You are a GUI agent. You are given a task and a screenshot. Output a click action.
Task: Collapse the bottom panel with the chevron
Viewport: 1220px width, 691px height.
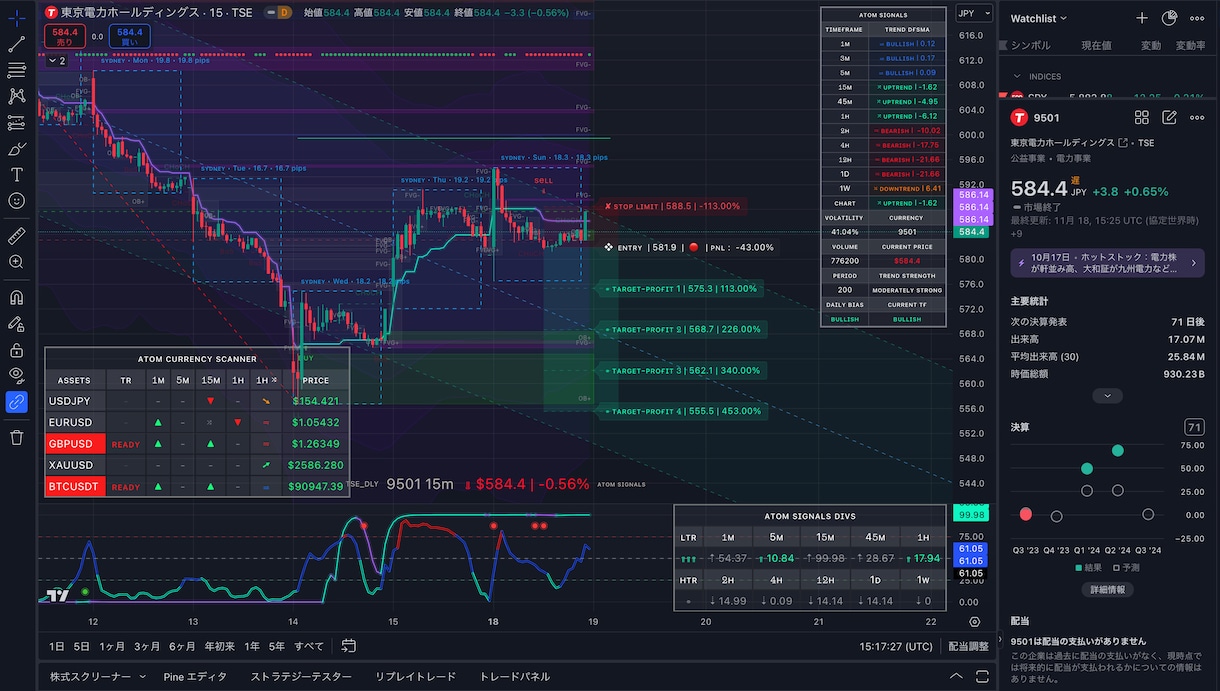pos(956,677)
